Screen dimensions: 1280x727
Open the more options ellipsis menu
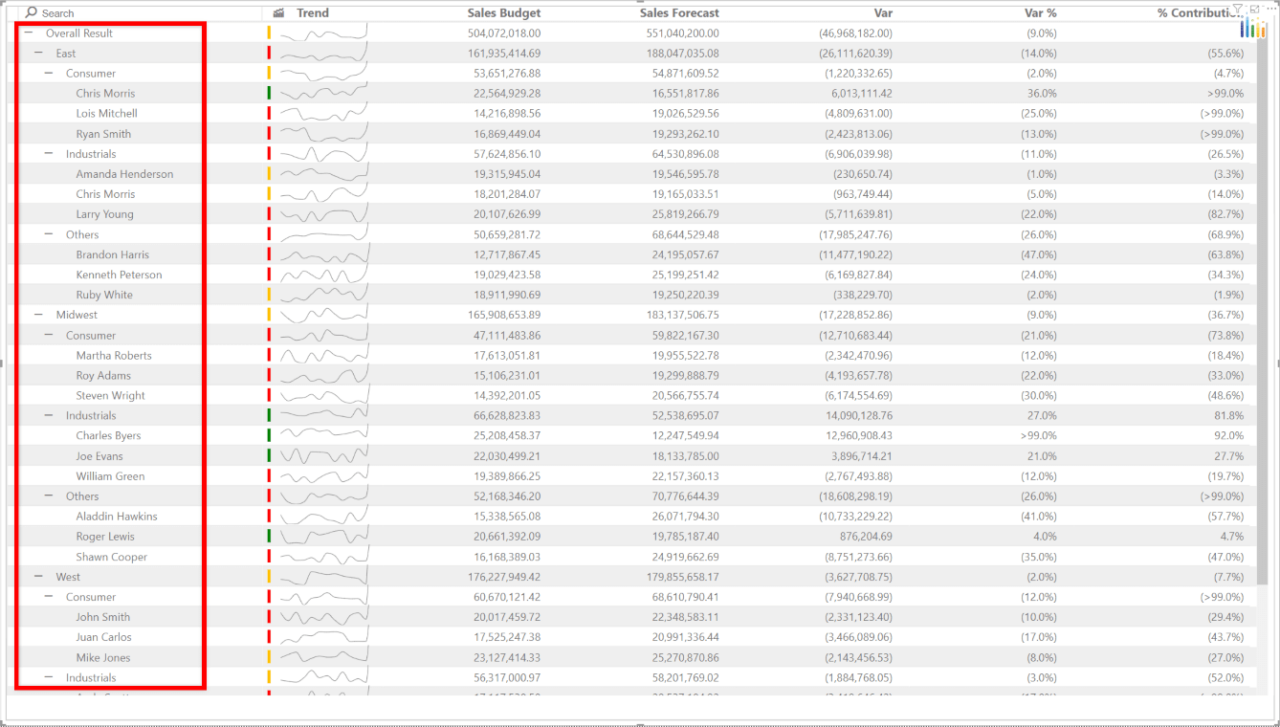[x=1271, y=8]
